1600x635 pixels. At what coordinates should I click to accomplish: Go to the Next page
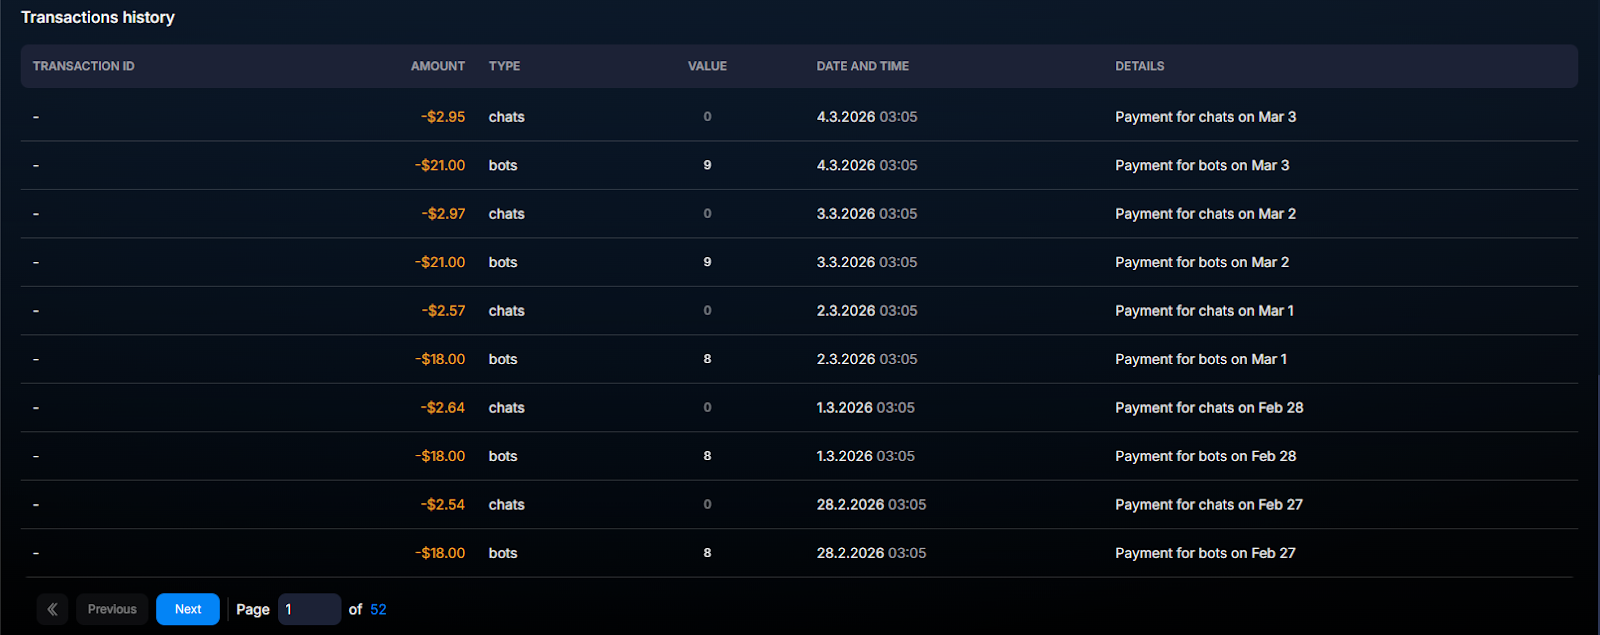pyautogui.click(x=188, y=609)
